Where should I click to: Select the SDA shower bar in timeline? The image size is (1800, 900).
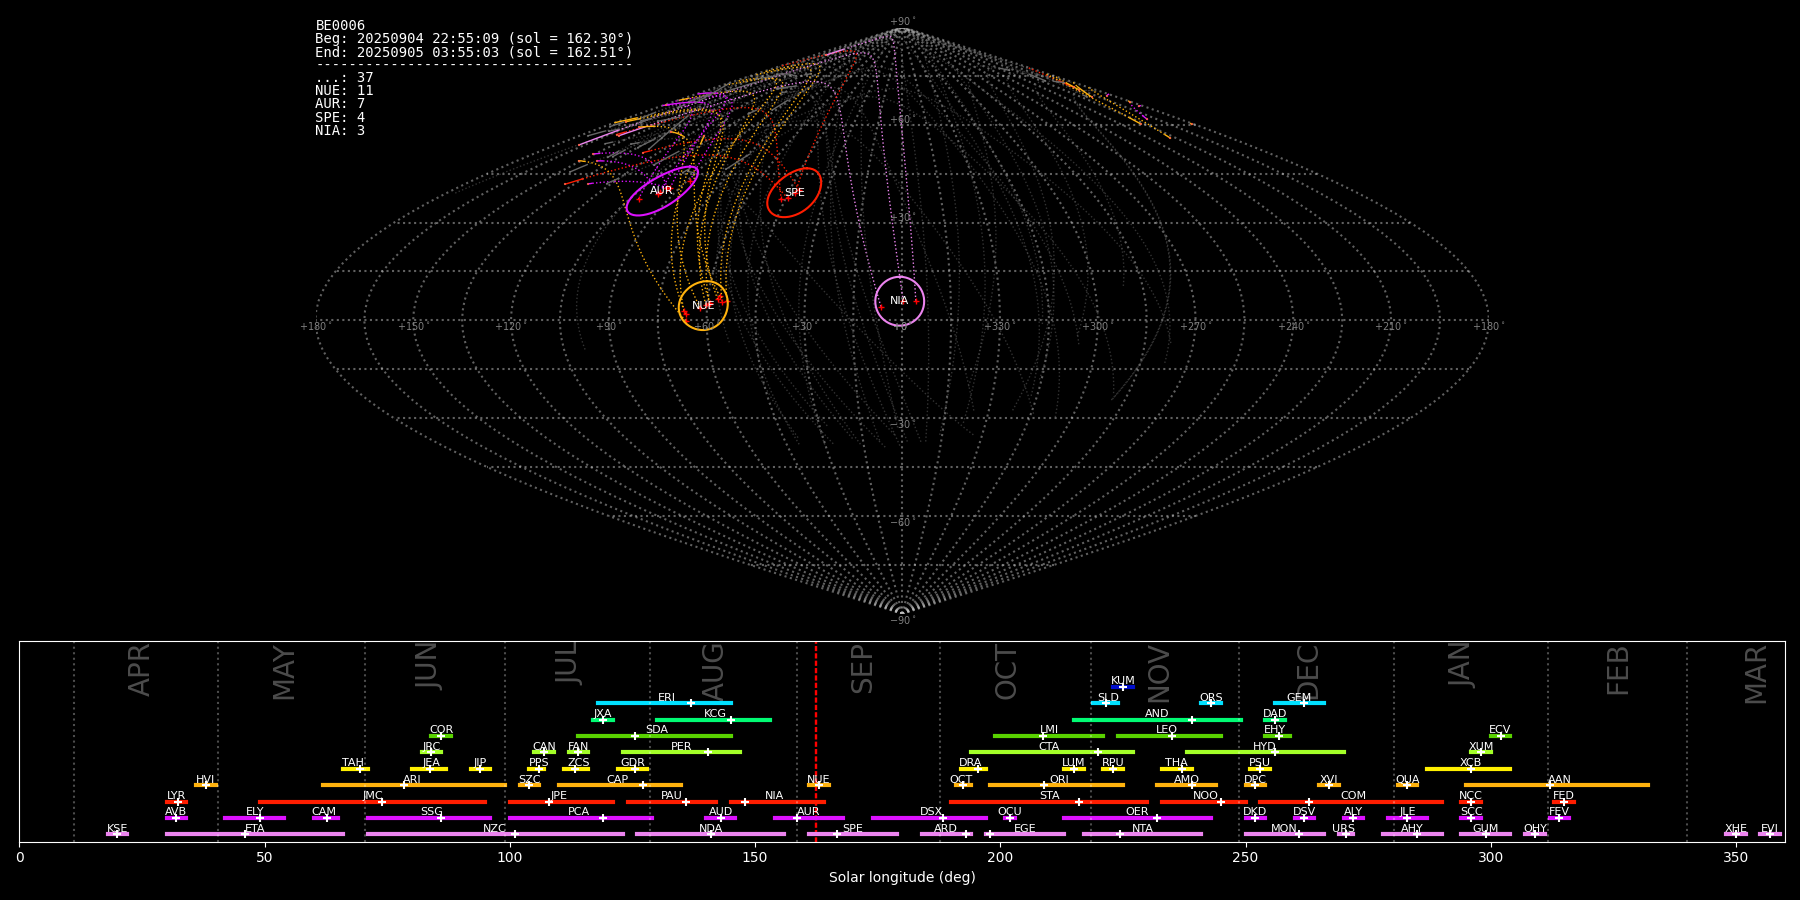(654, 736)
